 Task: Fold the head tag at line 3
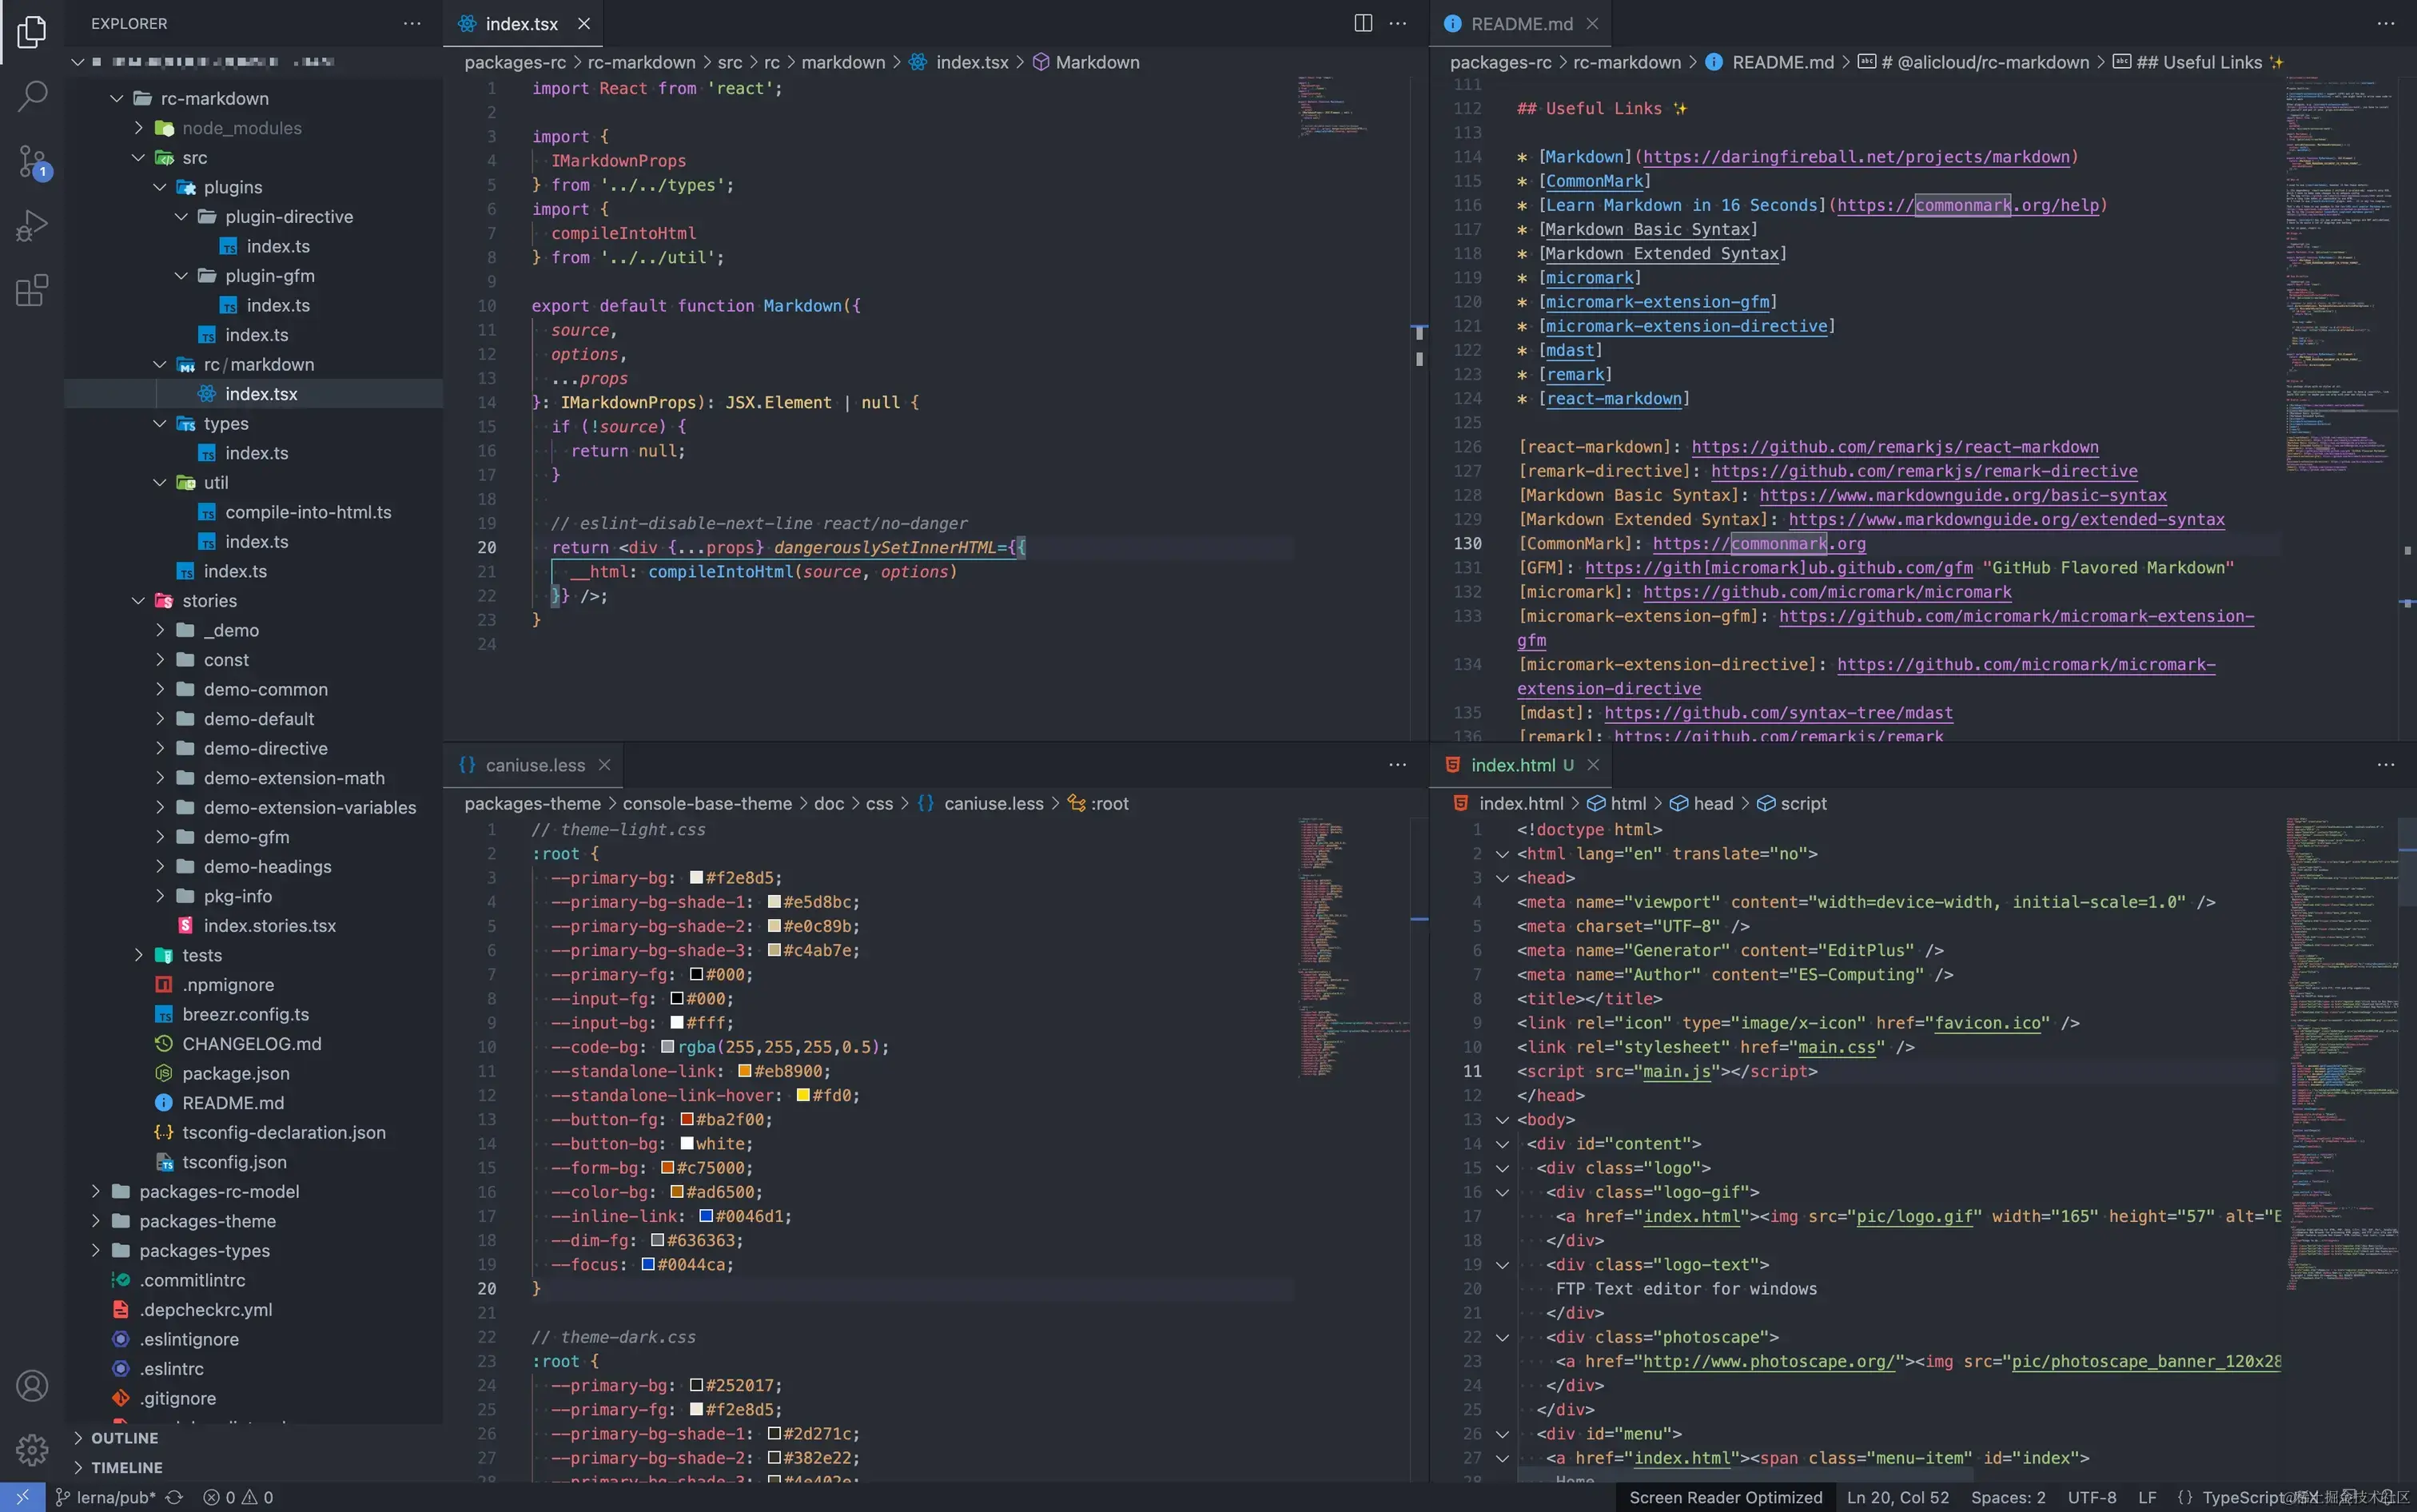coord(1501,878)
